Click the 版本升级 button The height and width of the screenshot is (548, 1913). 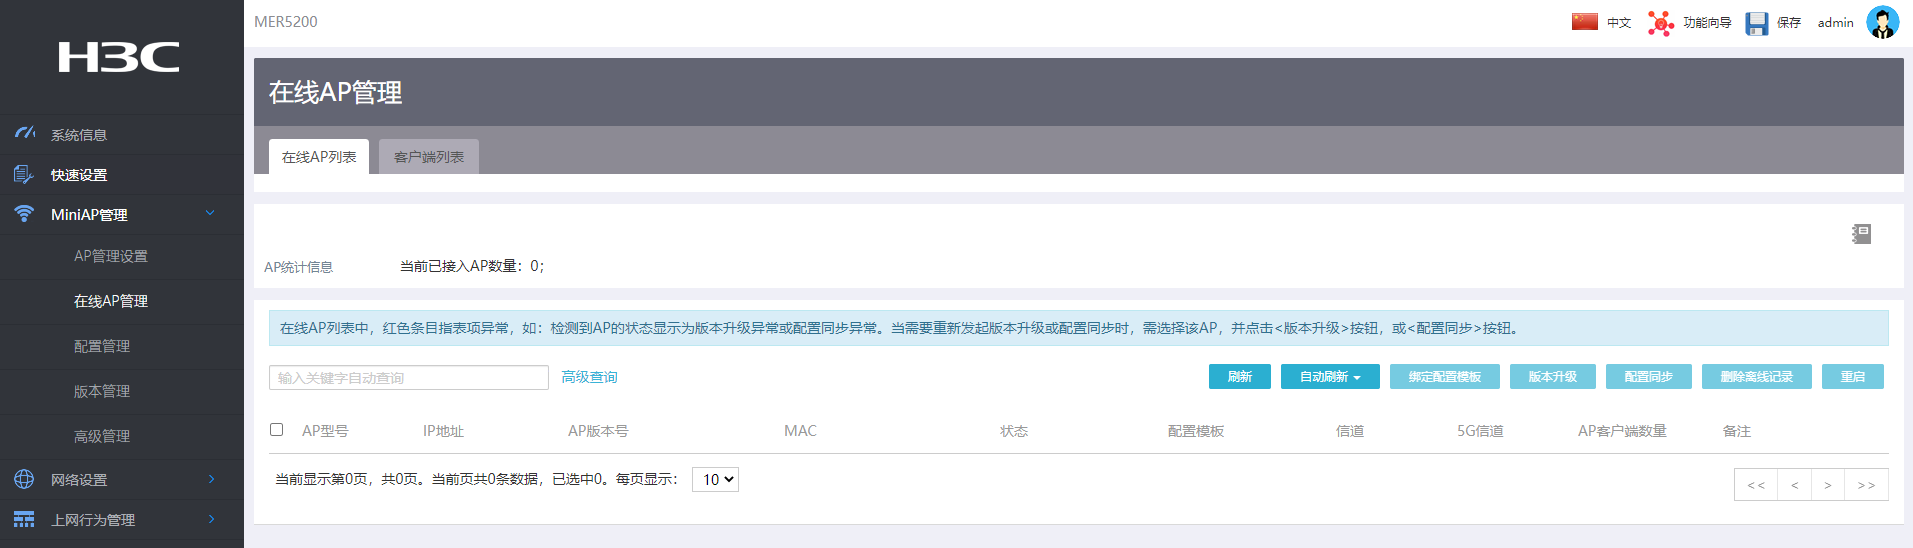click(x=1553, y=376)
